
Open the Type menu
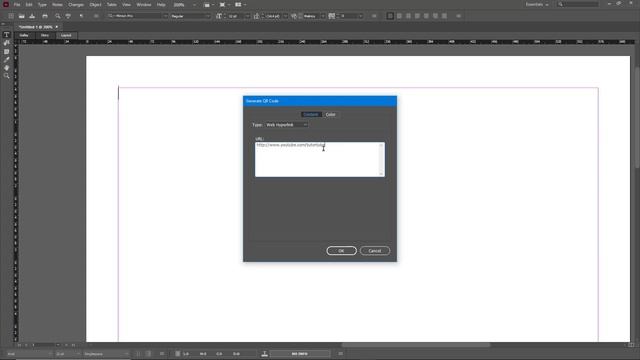click(42, 4)
